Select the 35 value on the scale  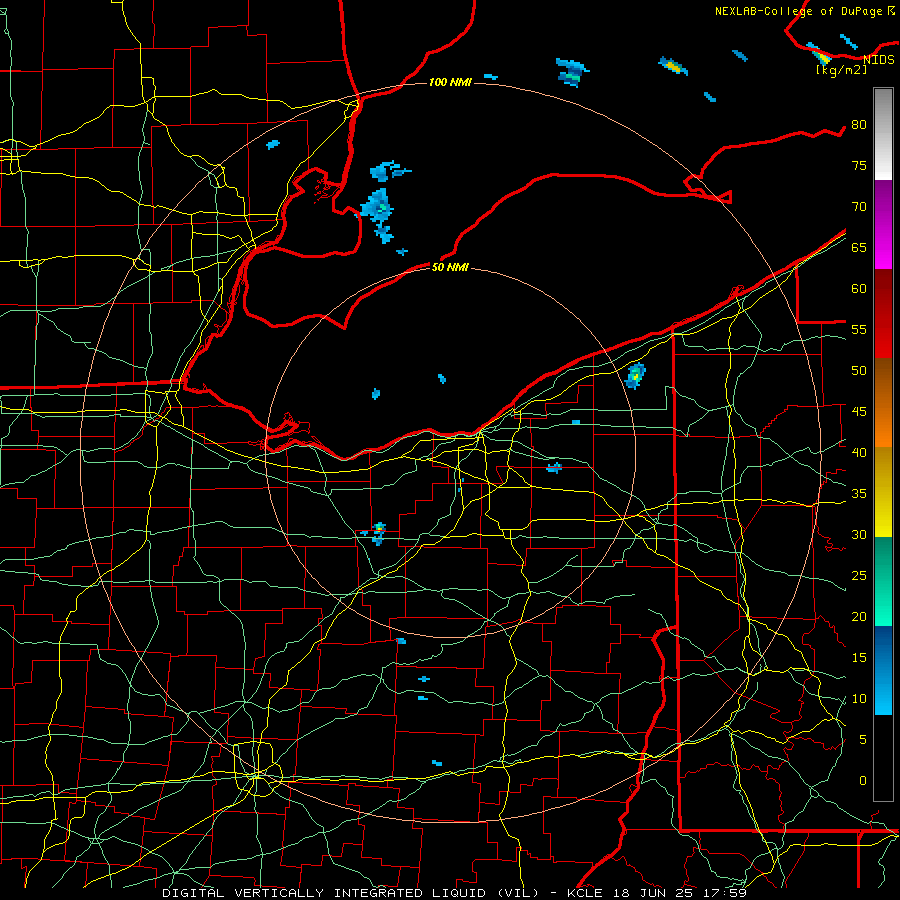pos(859,494)
